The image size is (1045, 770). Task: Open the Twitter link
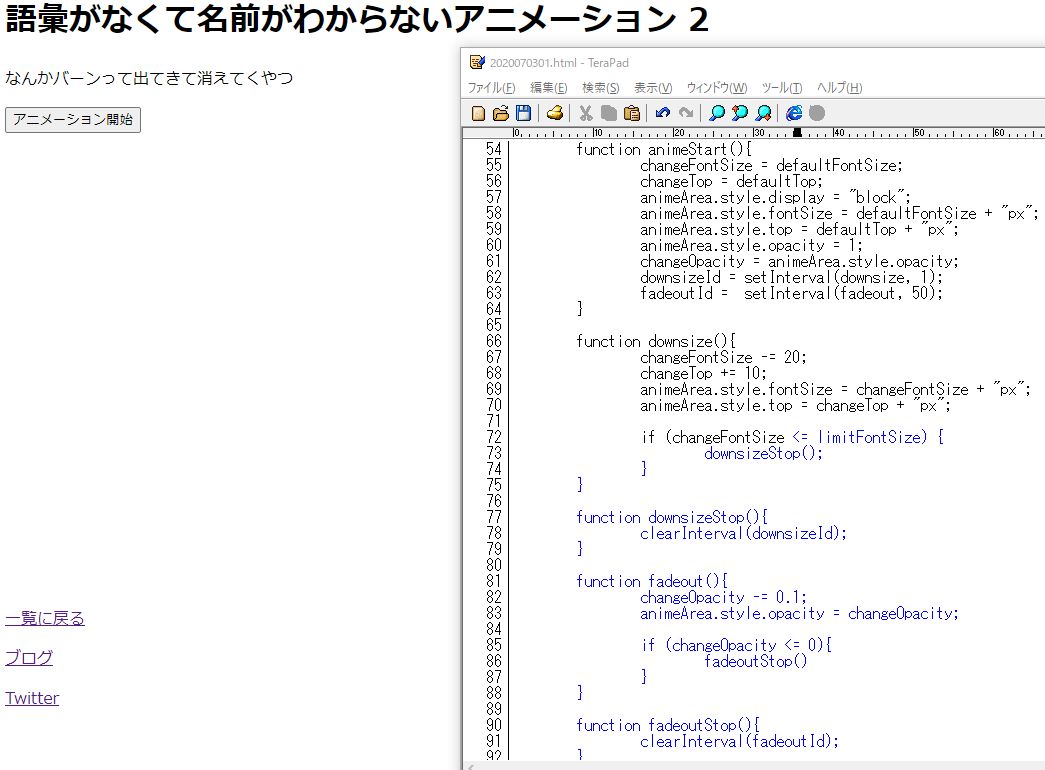pyautogui.click(x=31, y=697)
